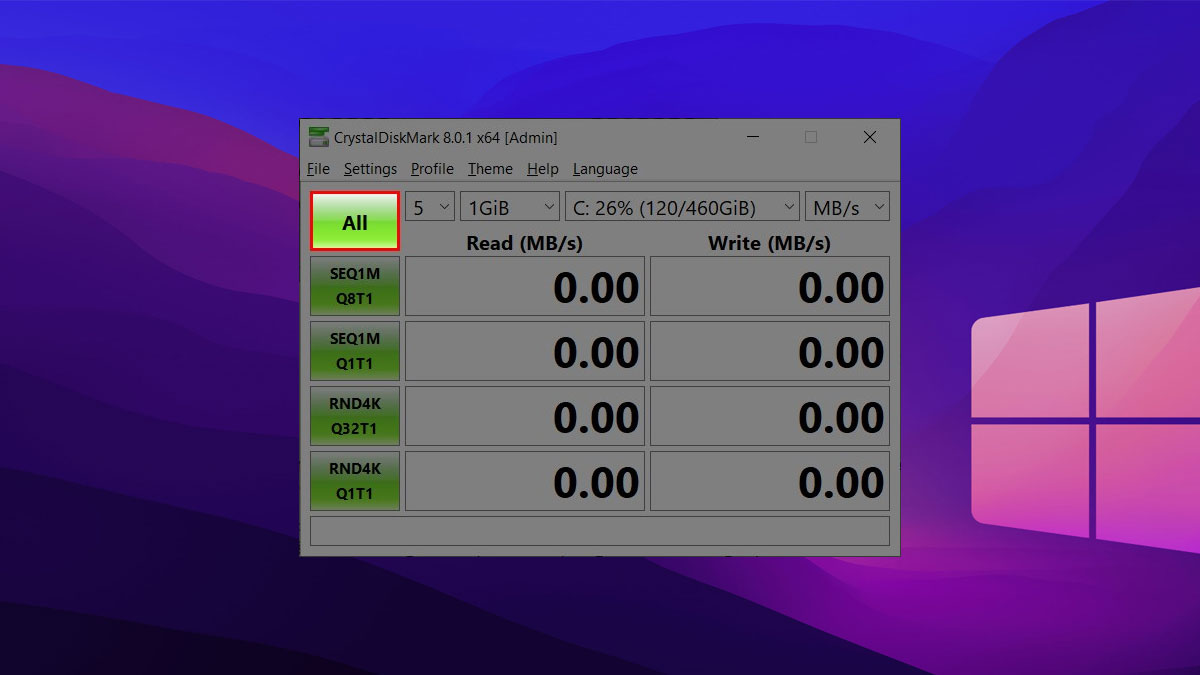Run the RND4K Q32T1 test
The width and height of the screenshot is (1200, 675).
[355, 416]
